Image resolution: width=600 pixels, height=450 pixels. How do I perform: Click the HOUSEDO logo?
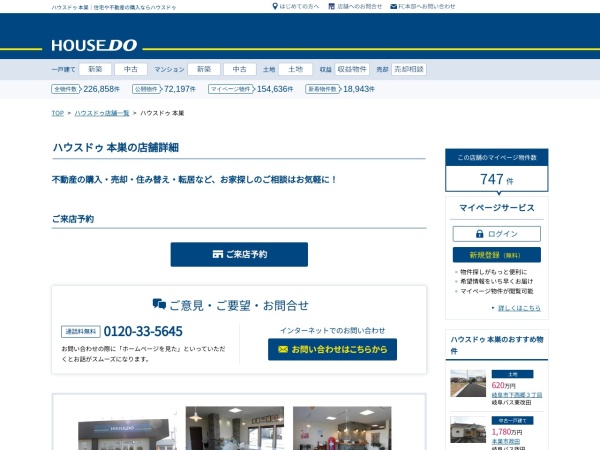(x=94, y=45)
